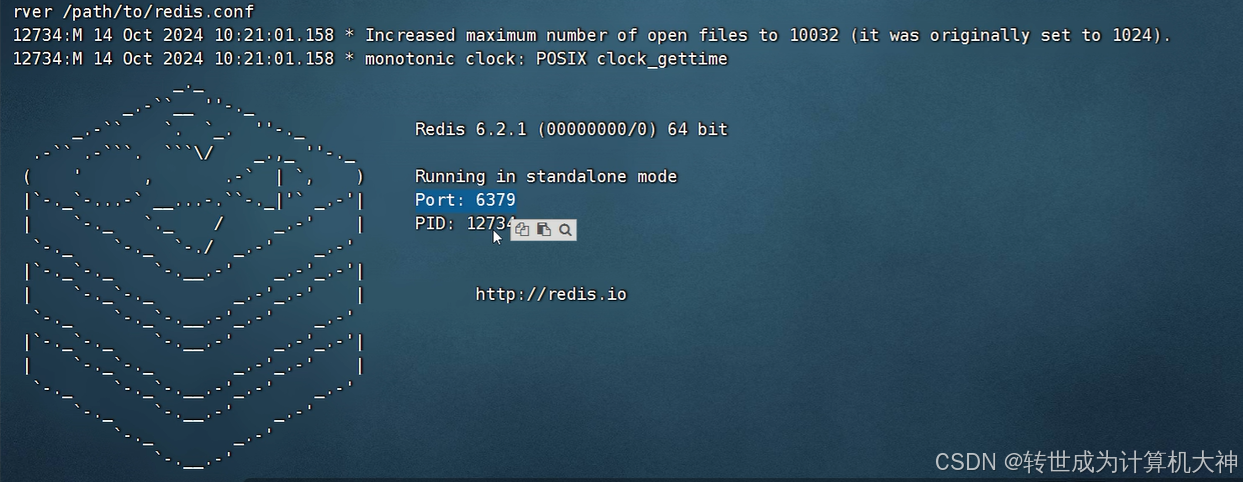Image resolution: width=1243 pixels, height=482 pixels.
Task: Click the "PID: 12734" line
Action: click(x=465, y=223)
